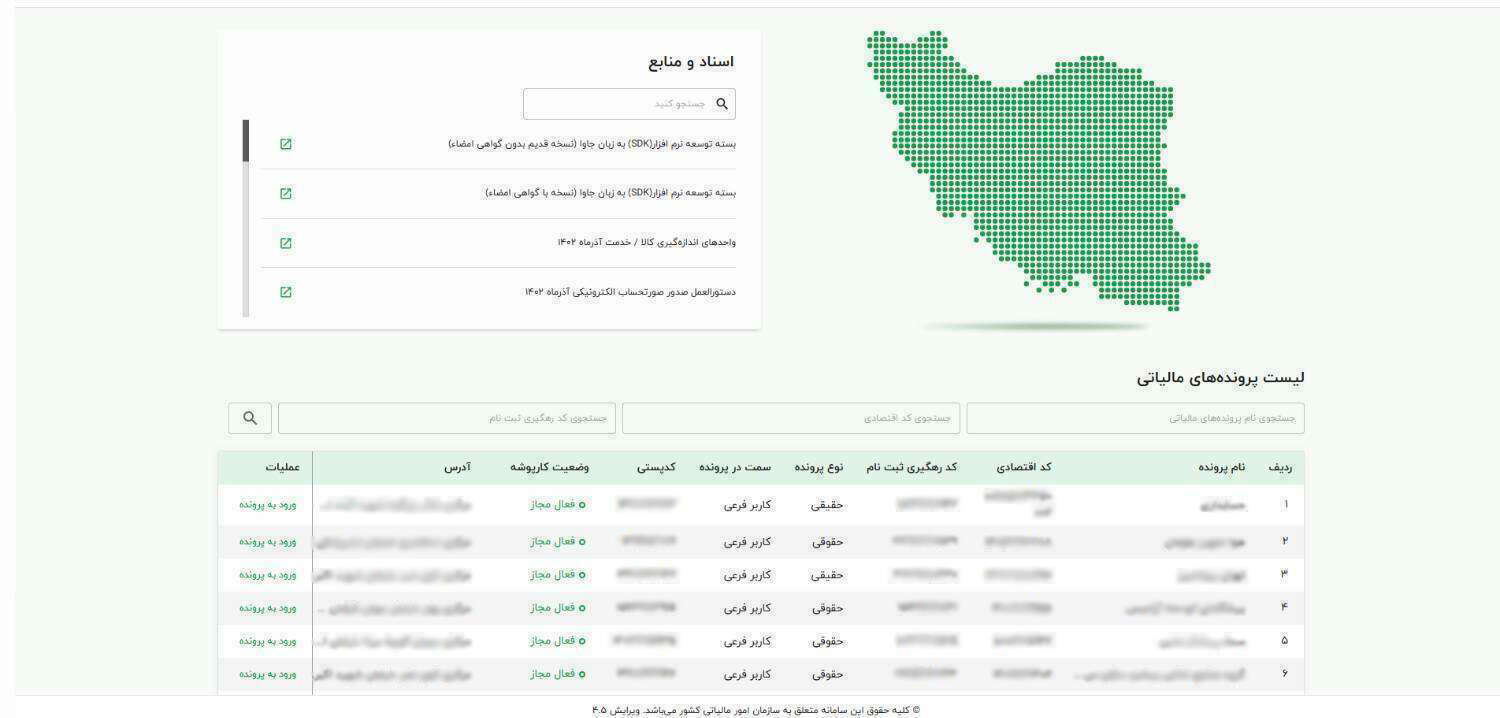Click file type حقیقی in row 1
1500x718 pixels.
pos(827,505)
